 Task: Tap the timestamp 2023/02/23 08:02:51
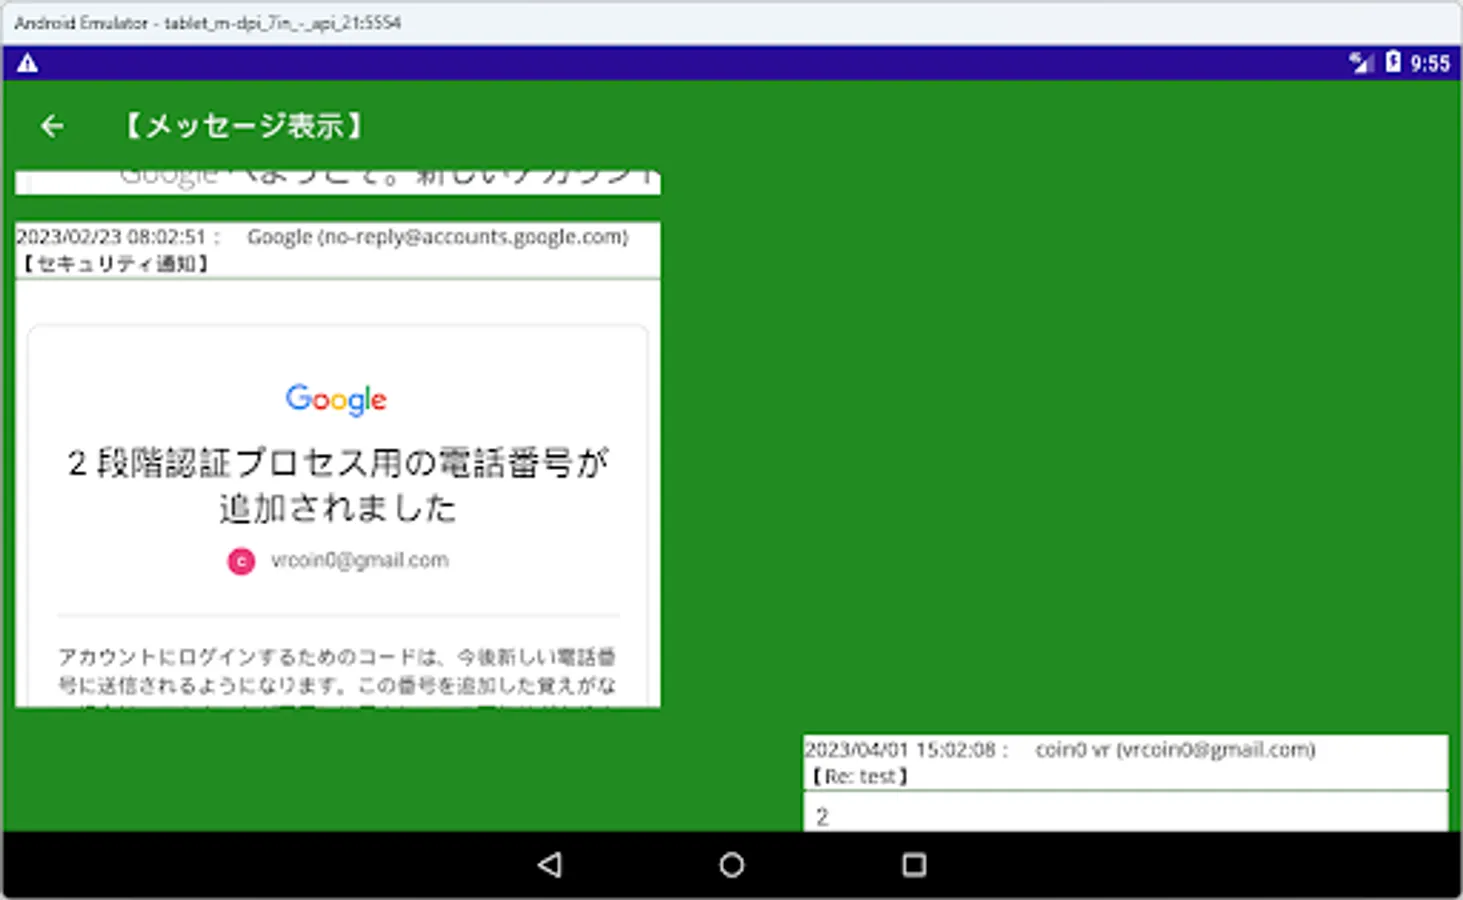point(111,237)
